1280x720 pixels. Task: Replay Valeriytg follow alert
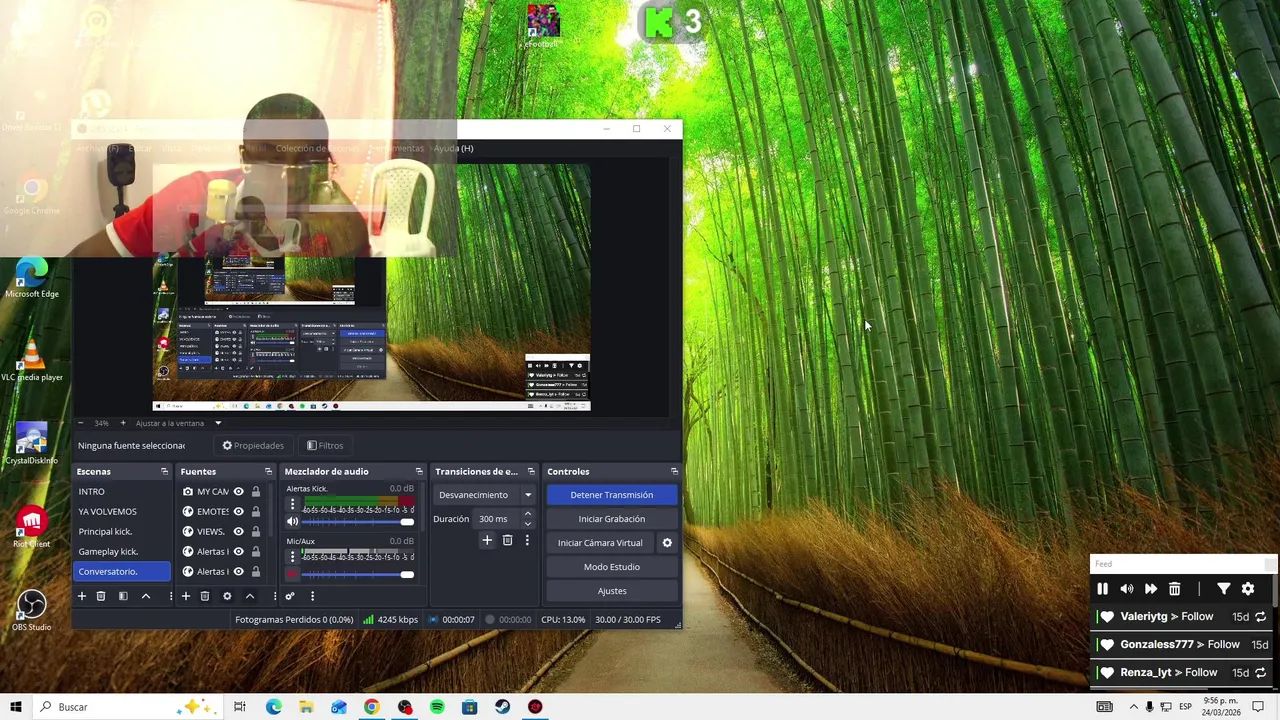tap(1261, 617)
